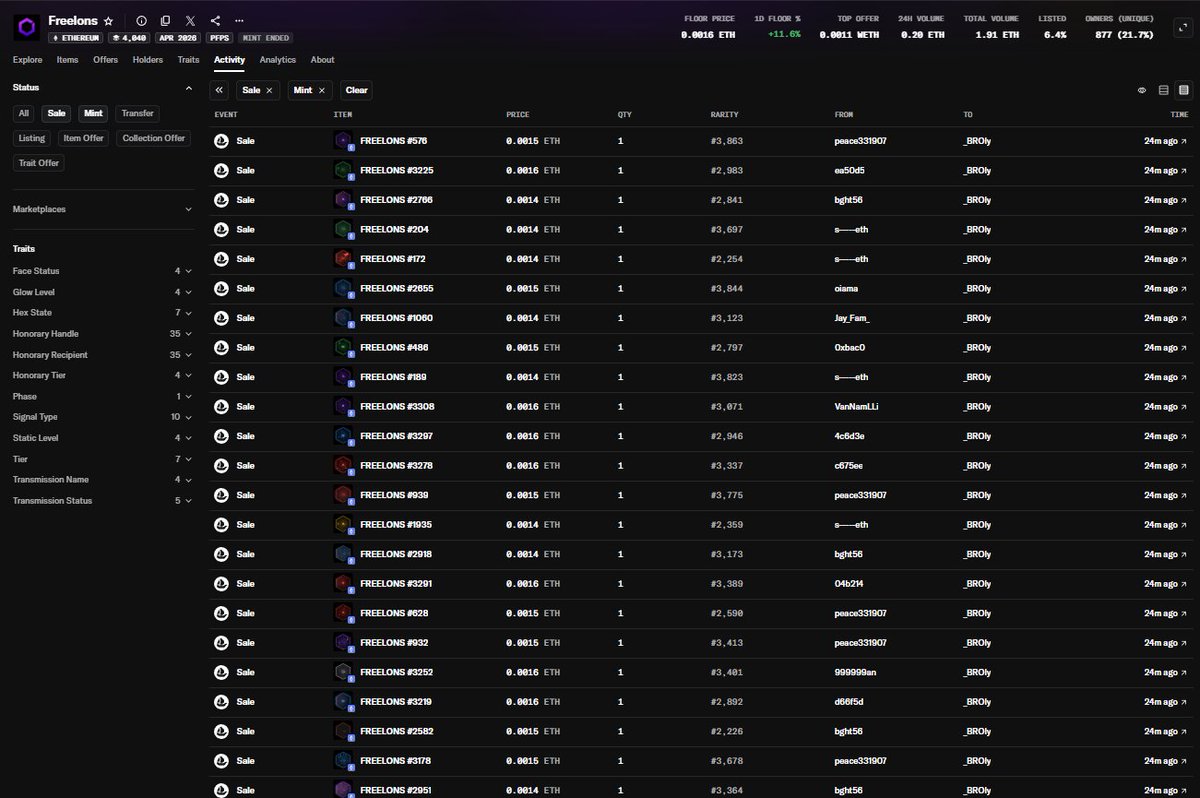This screenshot has height=798, width=1200.
Task: Click the 4,040 supply badge
Action: coord(129,38)
